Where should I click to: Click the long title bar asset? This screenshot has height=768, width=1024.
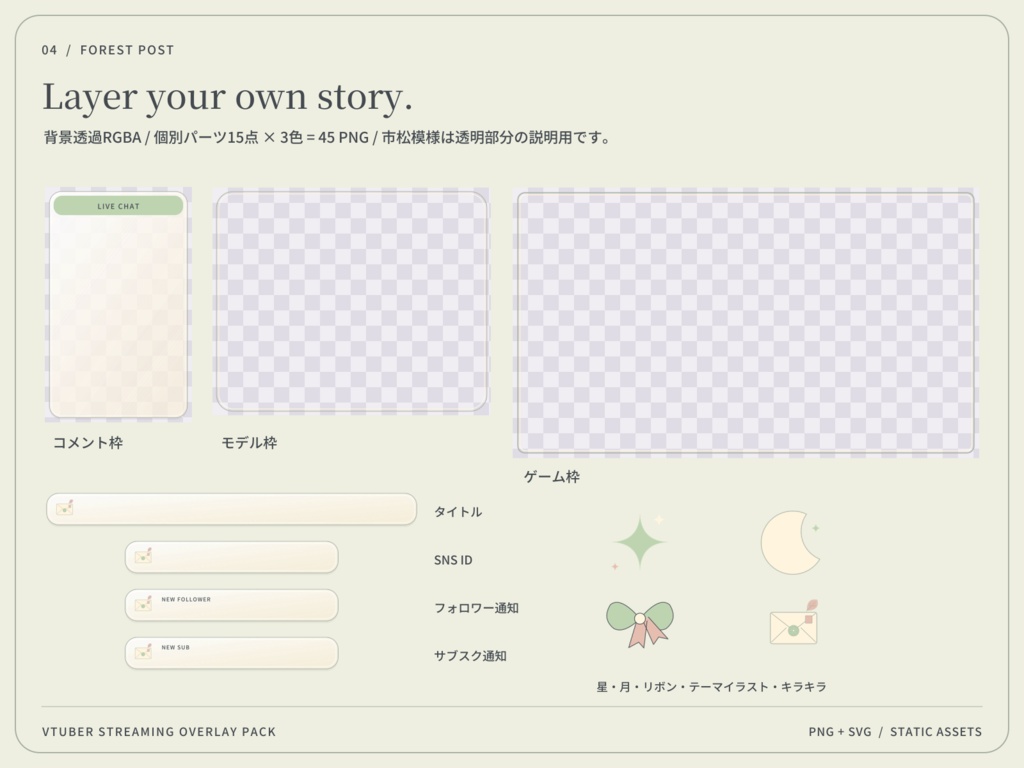coord(231,509)
